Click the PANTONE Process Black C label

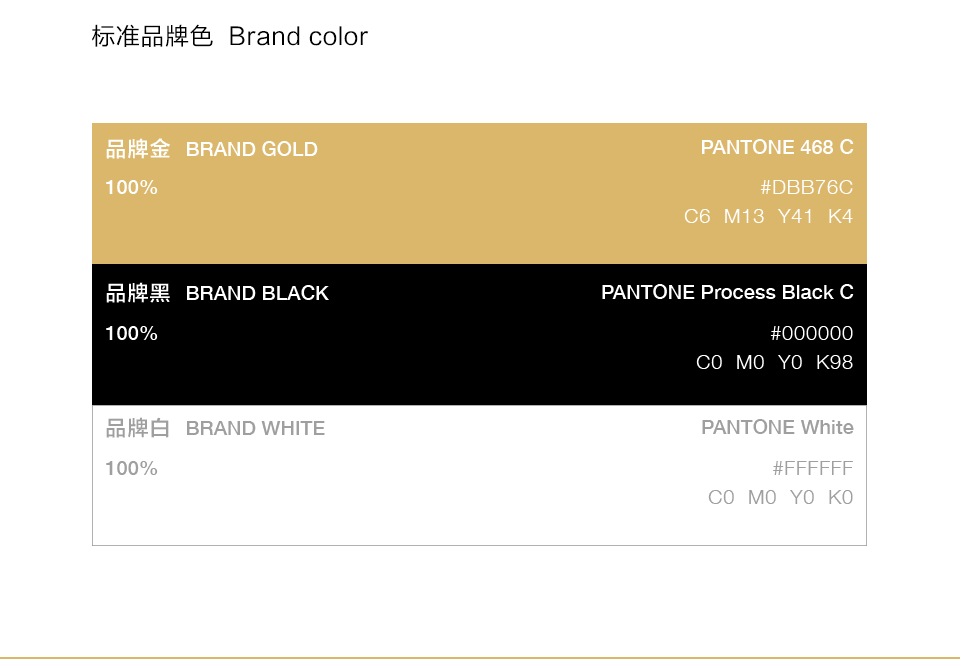pyautogui.click(x=727, y=293)
